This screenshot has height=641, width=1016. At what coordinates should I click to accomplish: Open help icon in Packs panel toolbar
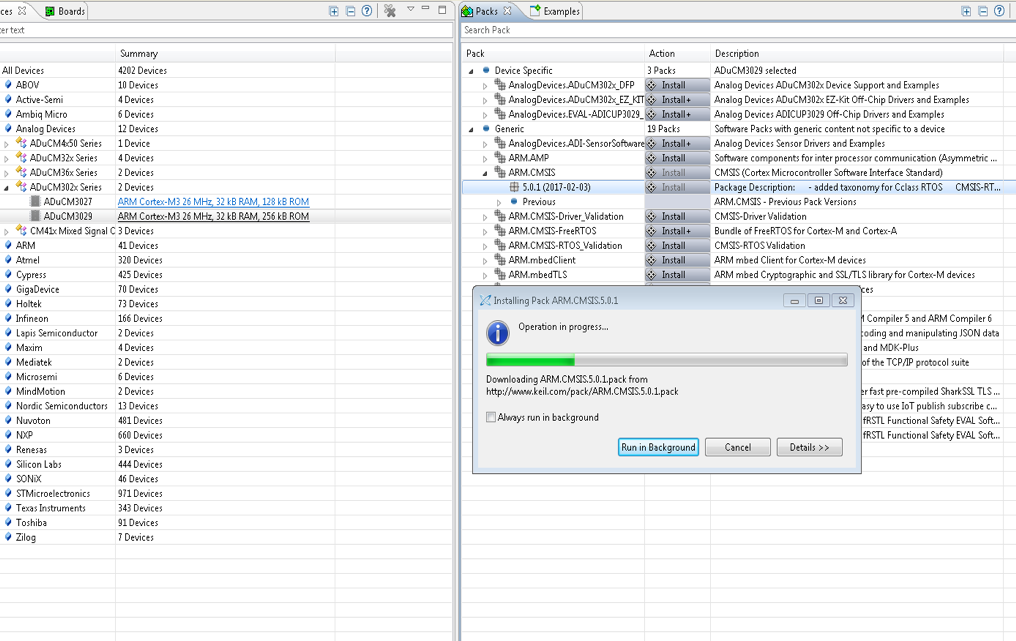click(999, 11)
